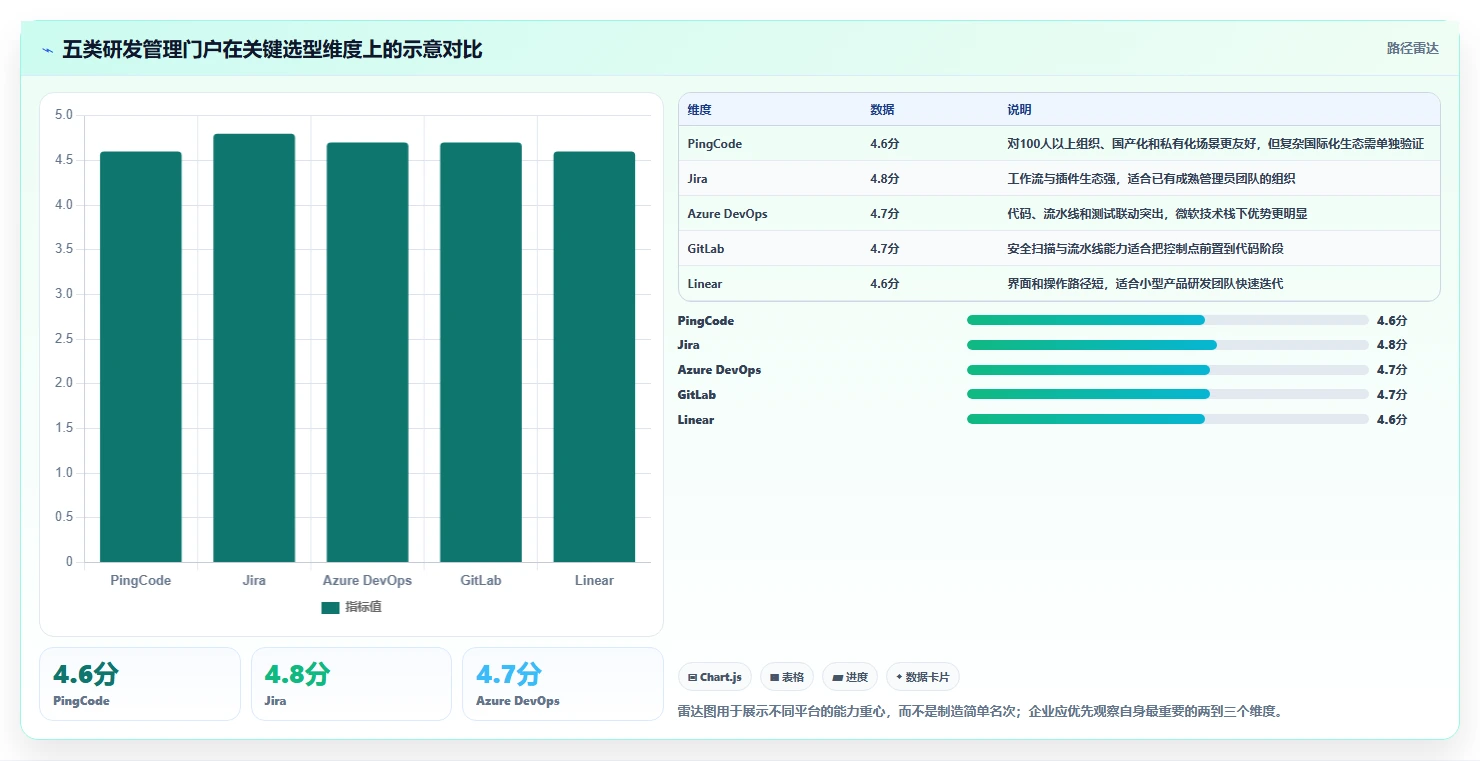Click the description 工作流与插件生态强
Image resolution: width=1480 pixels, height=761 pixels.
[1151, 179]
